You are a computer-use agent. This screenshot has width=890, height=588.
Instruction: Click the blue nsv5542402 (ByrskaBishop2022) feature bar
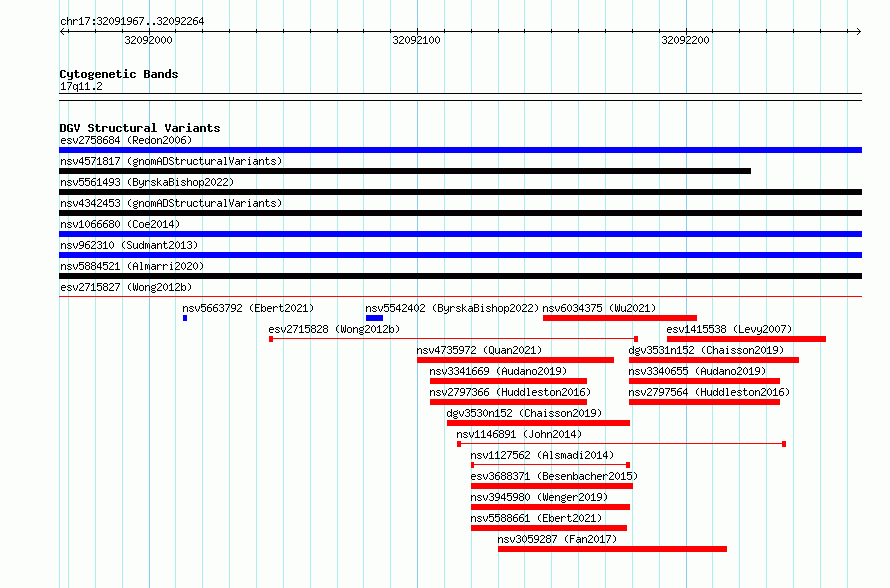[x=375, y=318]
